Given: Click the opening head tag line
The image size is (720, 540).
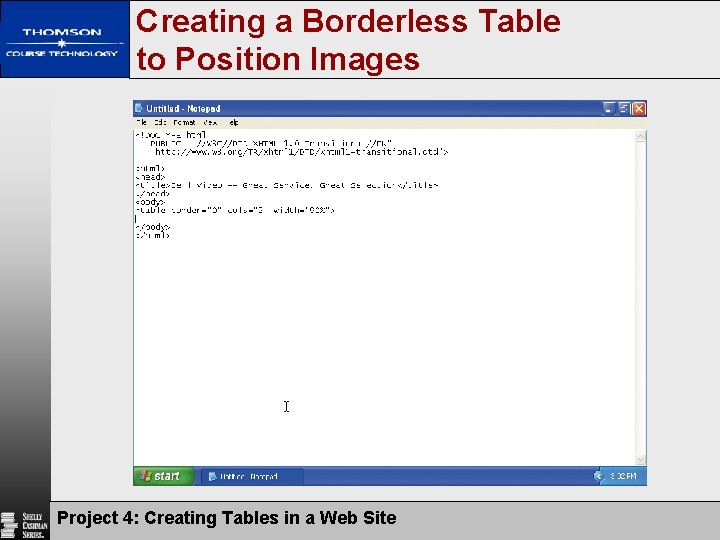Looking at the screenshot, I should click(x=151, y=177).
